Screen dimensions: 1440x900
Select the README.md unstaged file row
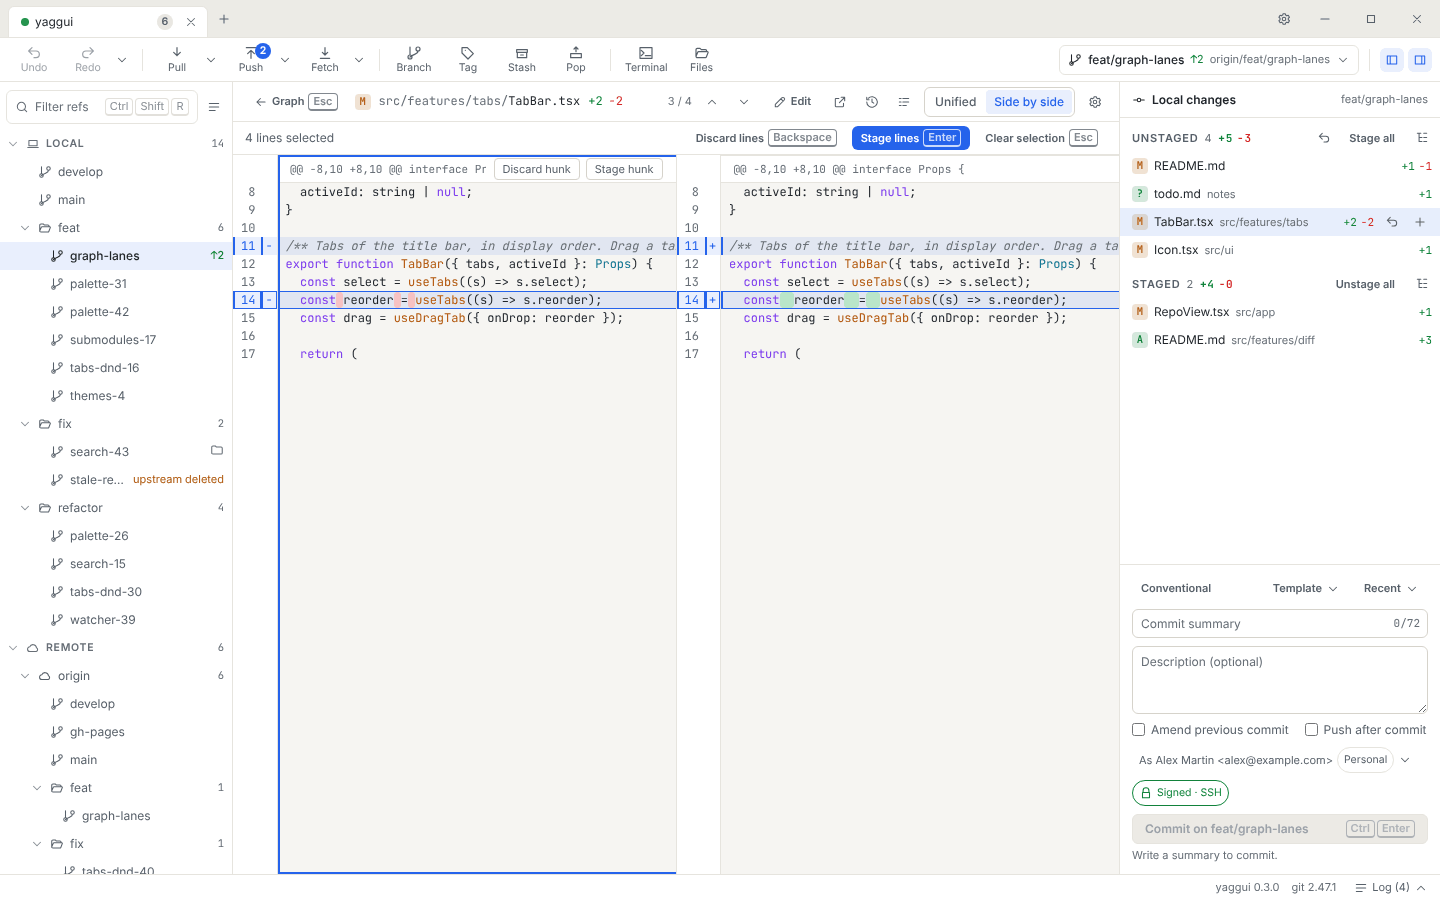pyautogui.click(x=1280, y=166)
